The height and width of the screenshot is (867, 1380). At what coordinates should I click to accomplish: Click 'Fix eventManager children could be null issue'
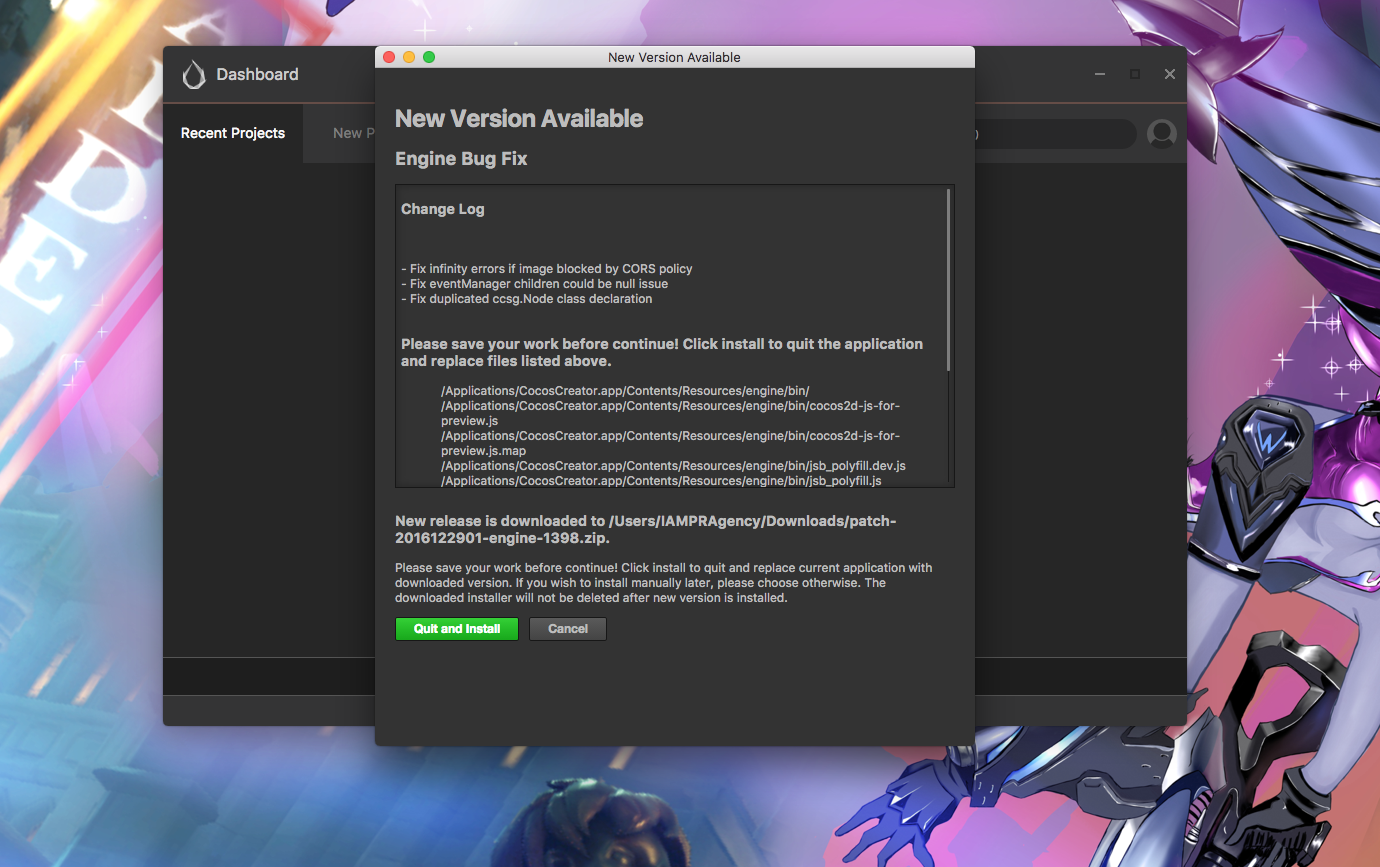pos(535,284)
